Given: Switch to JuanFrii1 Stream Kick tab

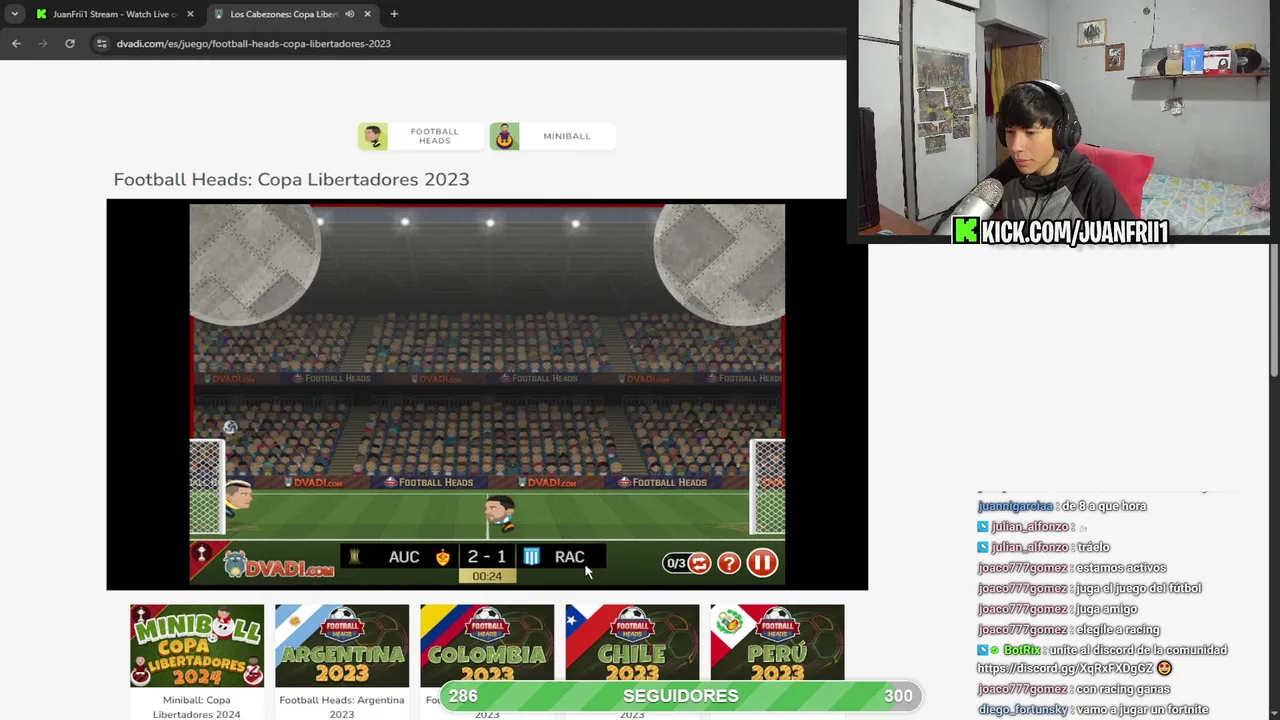Looking at the screenshot, I should coord(113,14).
